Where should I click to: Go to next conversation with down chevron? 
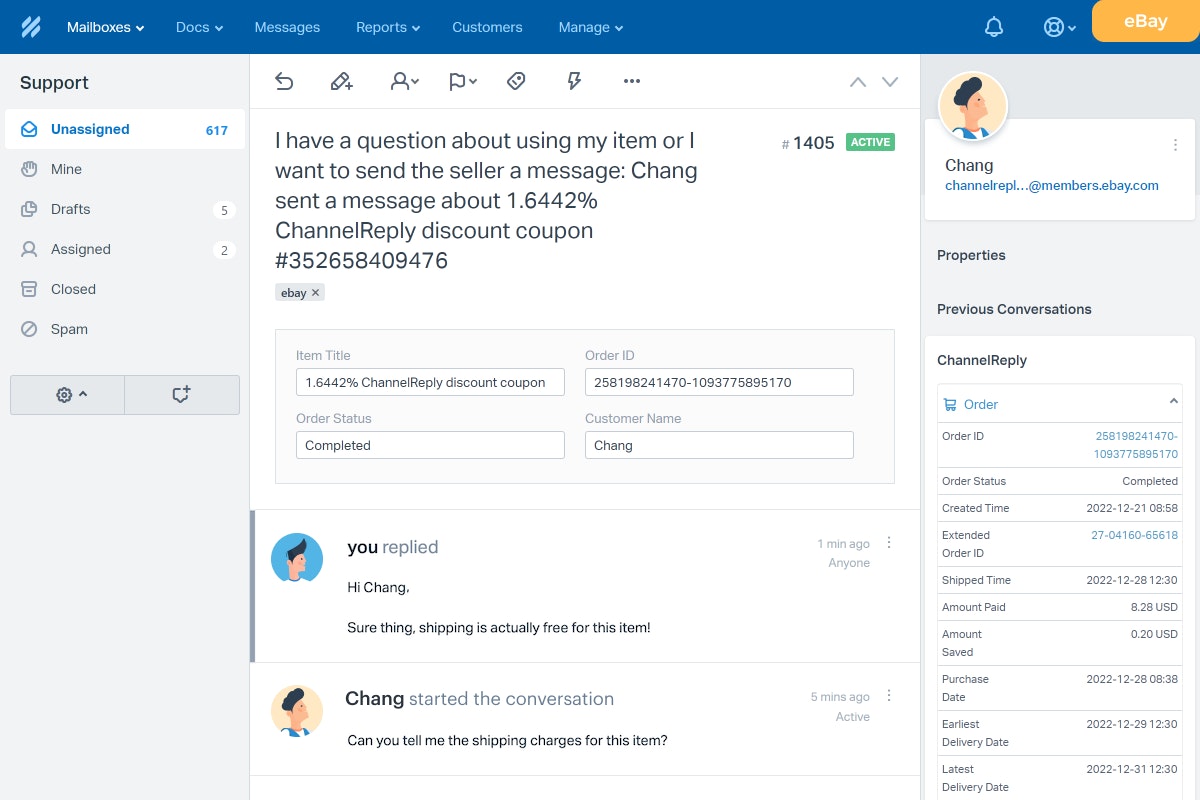pos(890,82)
